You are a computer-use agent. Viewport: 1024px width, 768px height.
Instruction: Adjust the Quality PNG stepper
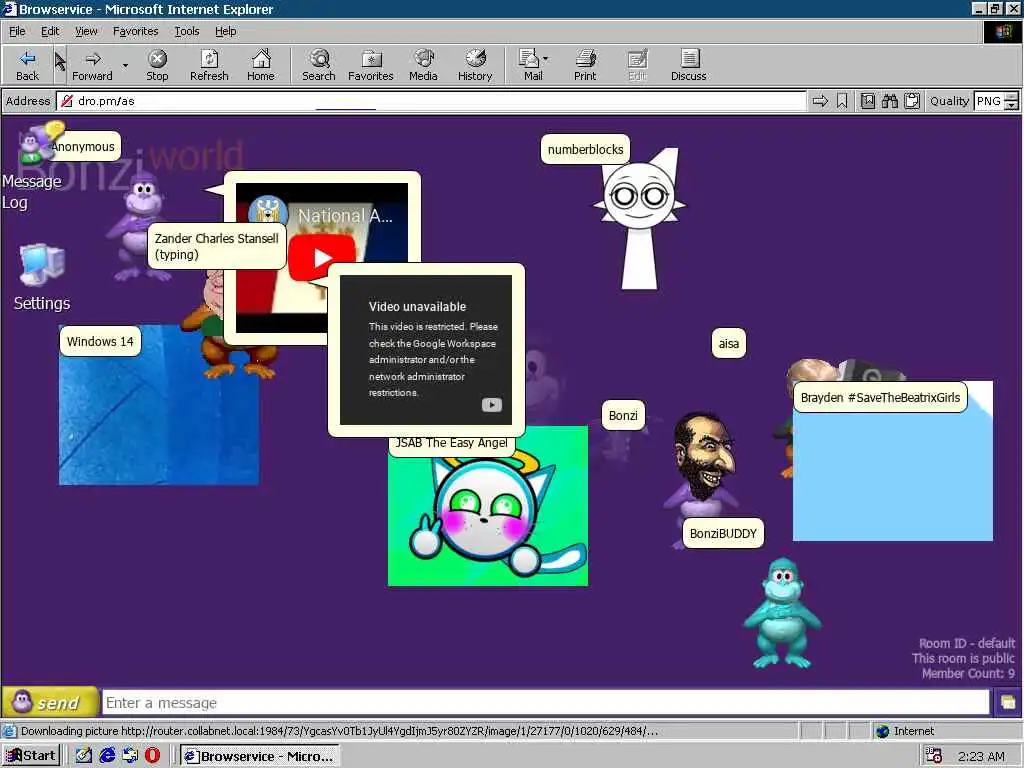tap(1012, 101)
